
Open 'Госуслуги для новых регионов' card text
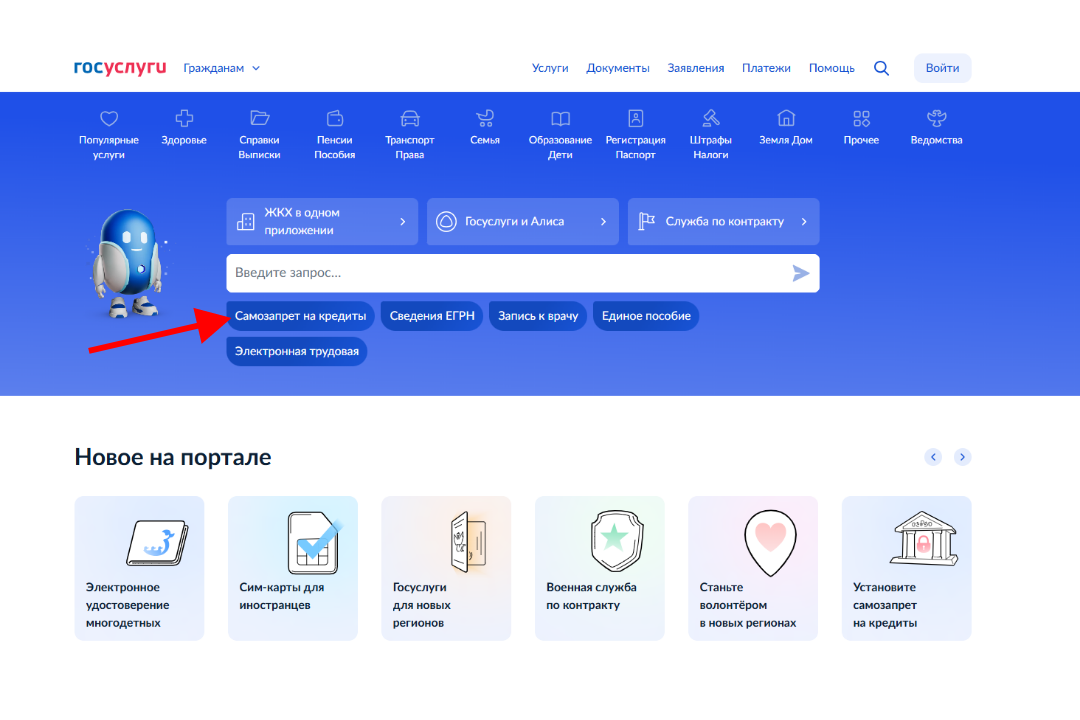tap(422, 605)
